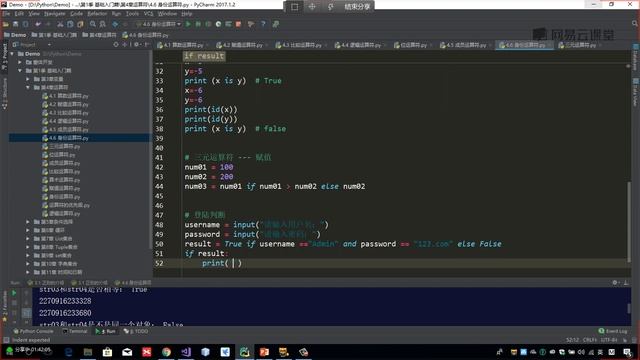Click the Structure tab on the left edge
Viewport: 640px width, 360px height.
[x=4, y=94]
